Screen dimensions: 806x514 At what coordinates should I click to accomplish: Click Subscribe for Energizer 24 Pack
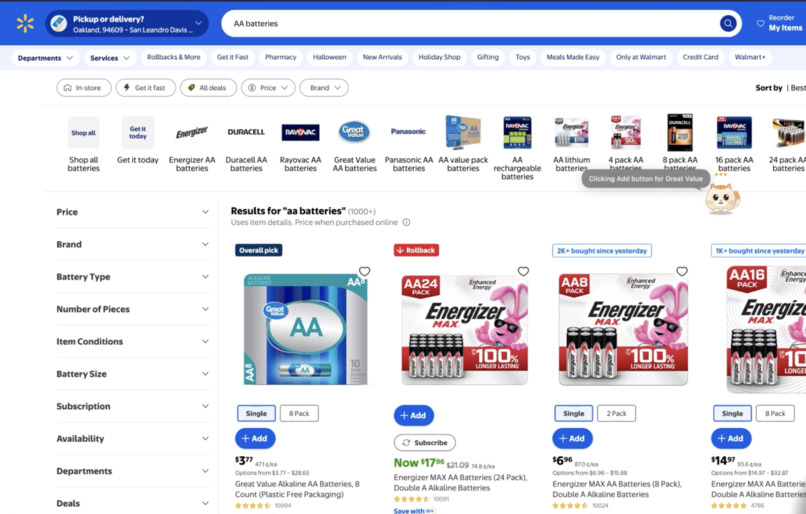425,443
